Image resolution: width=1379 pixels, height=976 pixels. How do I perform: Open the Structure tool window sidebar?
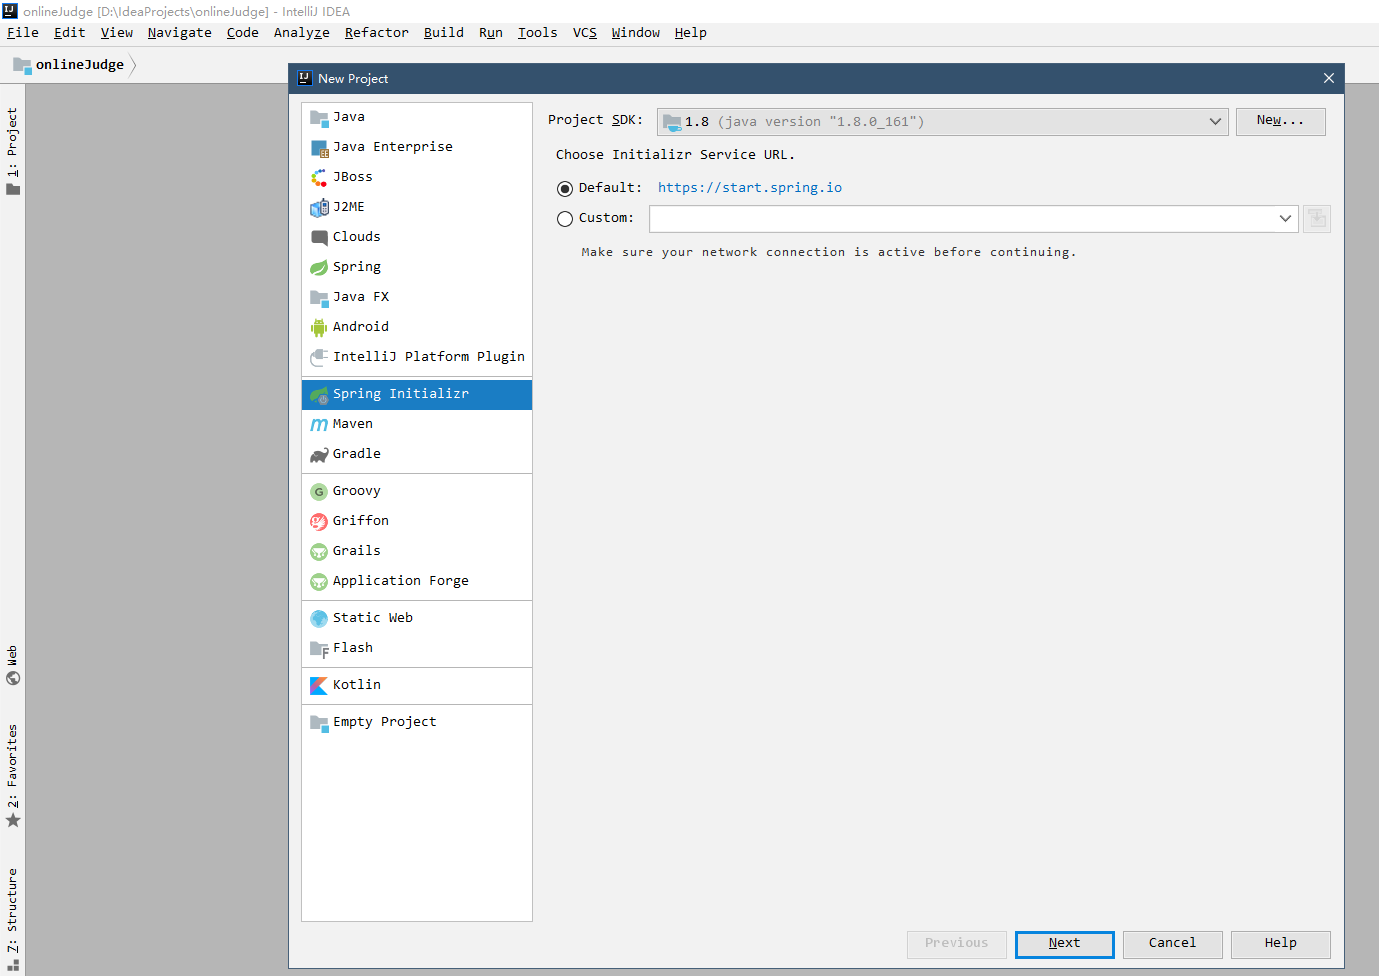[13, 919]
